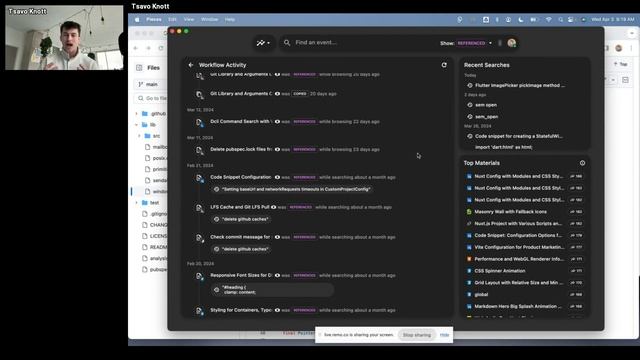This screenshot has width=640, height=360.
Task: Open 'Grid Layout with Relative Size and Min' material
Action: pos(519,282)
